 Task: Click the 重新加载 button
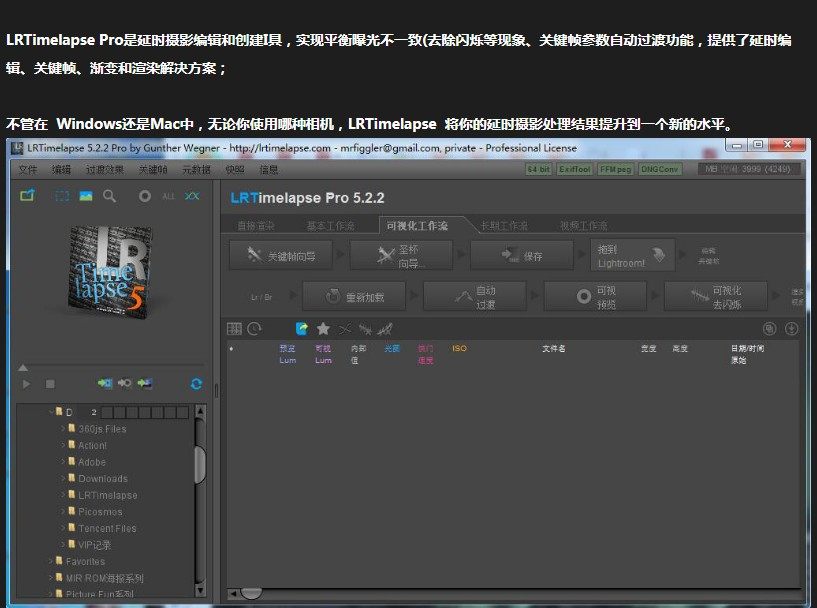click(354, 296)
